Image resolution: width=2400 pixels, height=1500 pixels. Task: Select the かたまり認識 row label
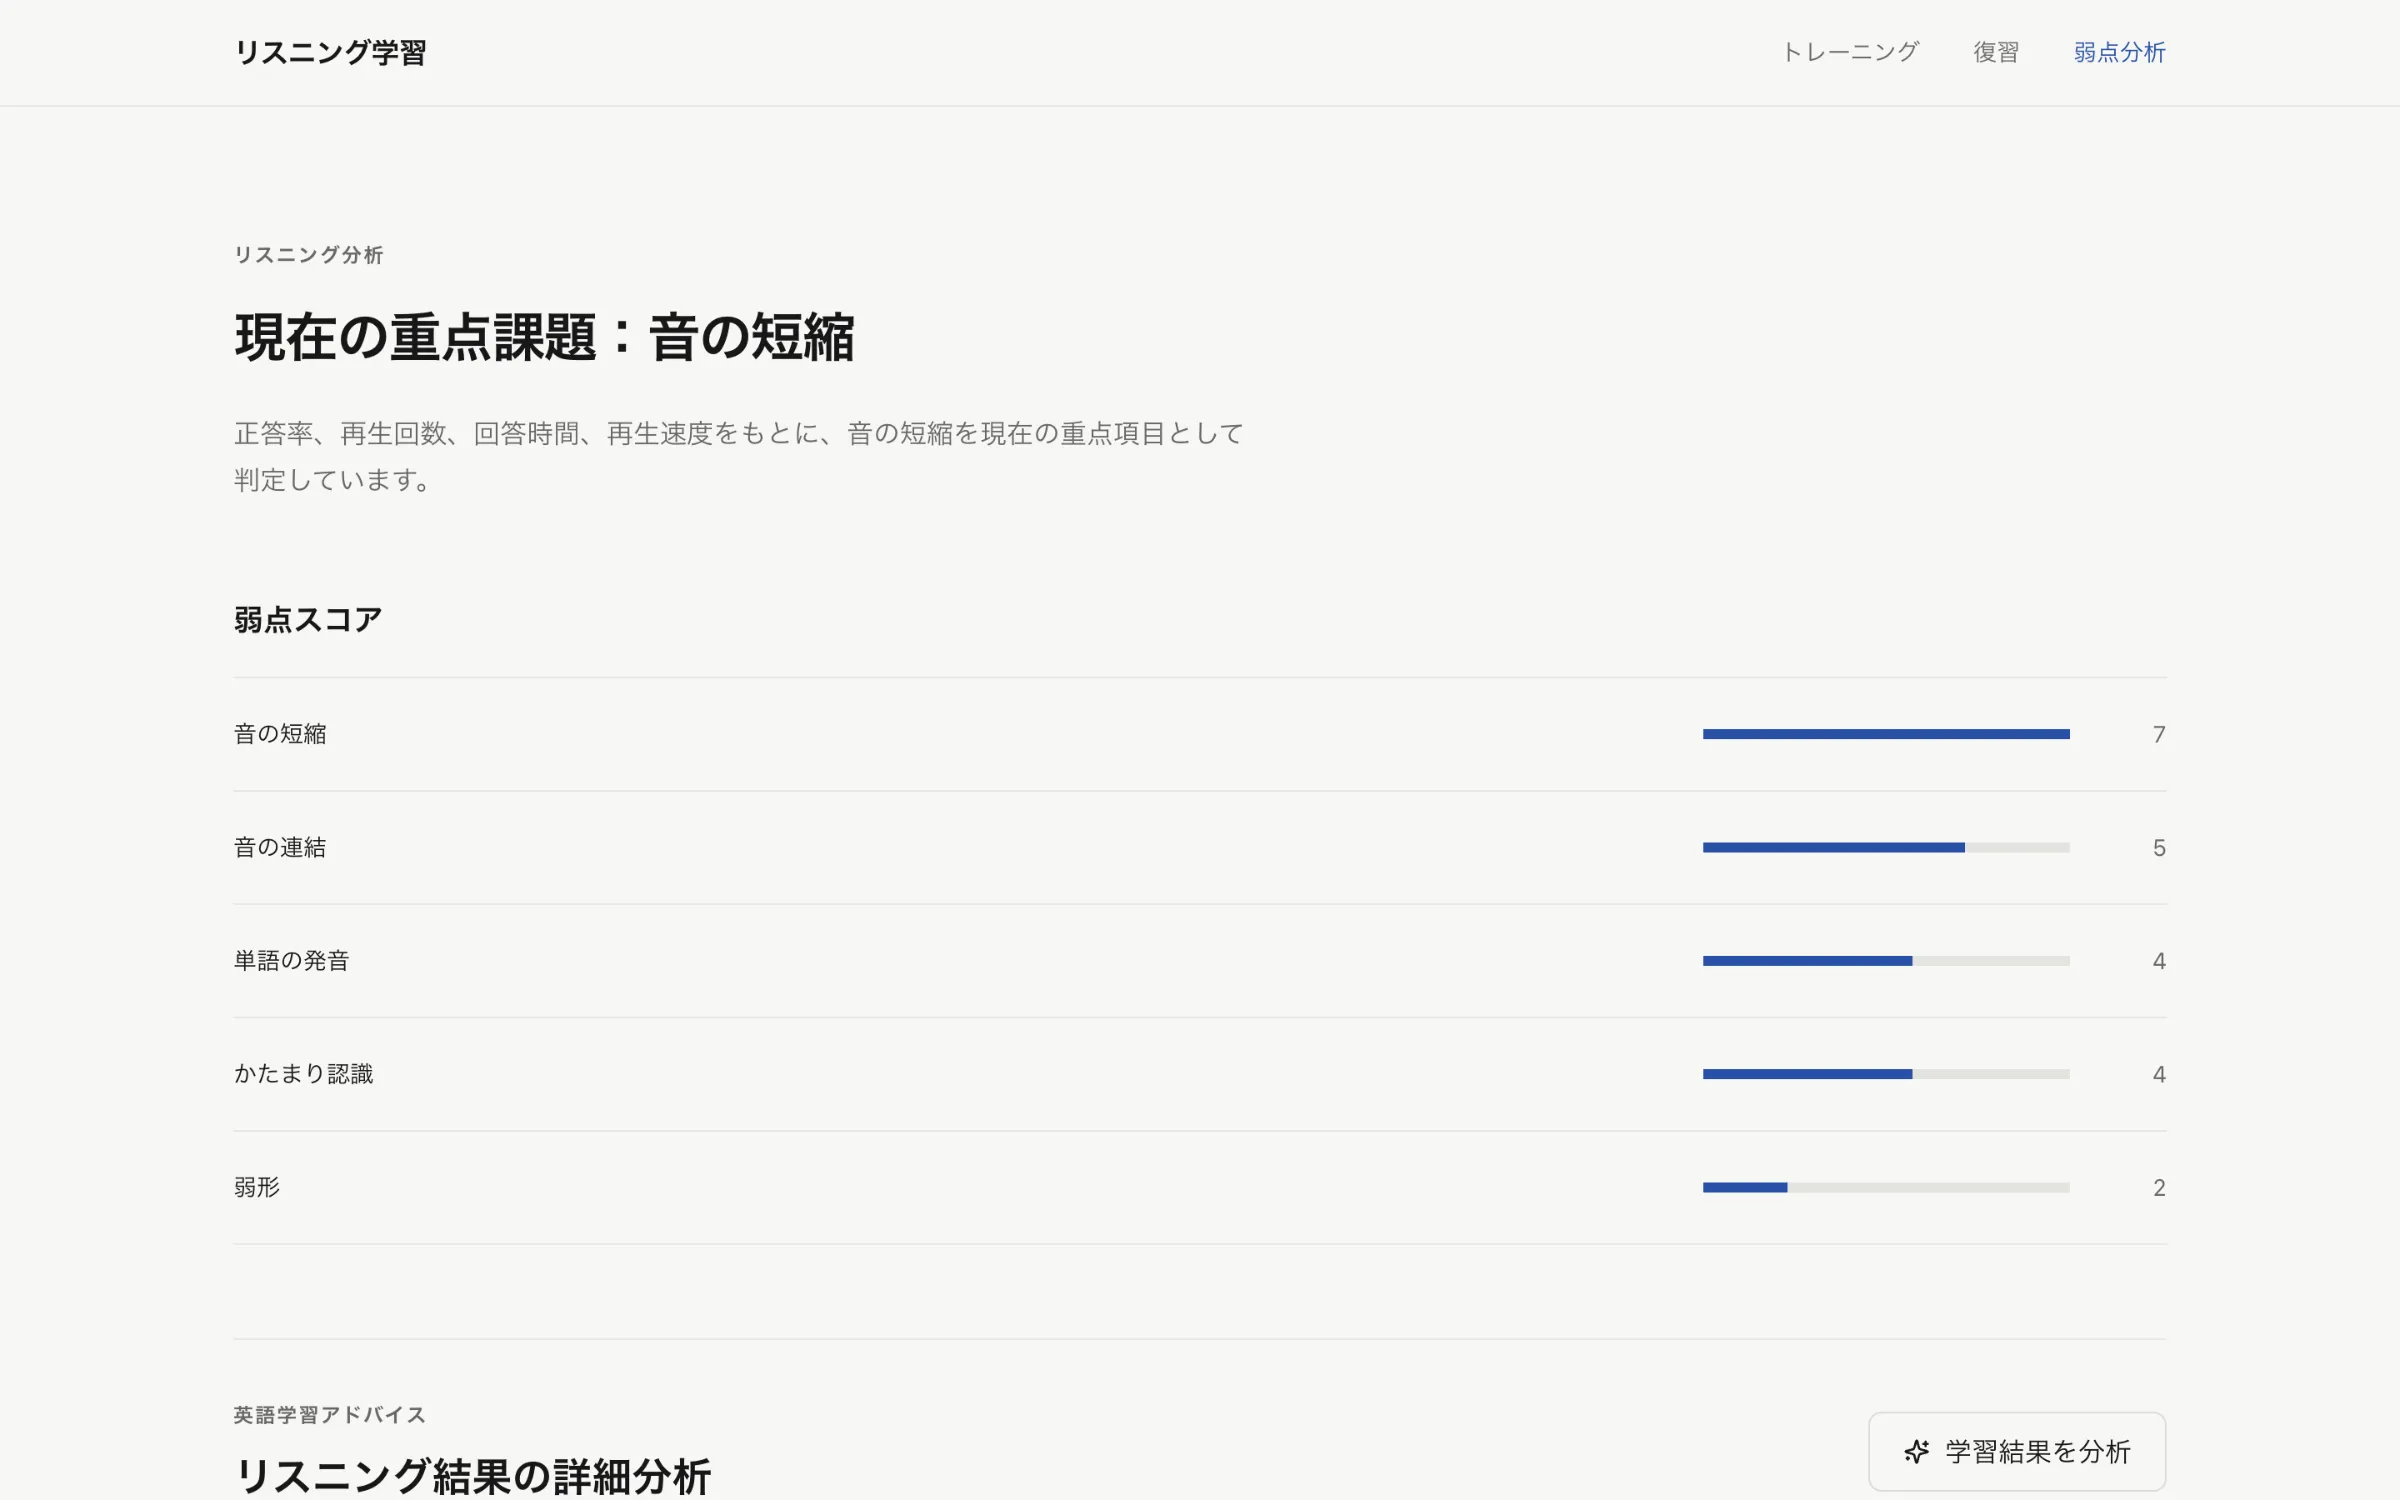304,1074
